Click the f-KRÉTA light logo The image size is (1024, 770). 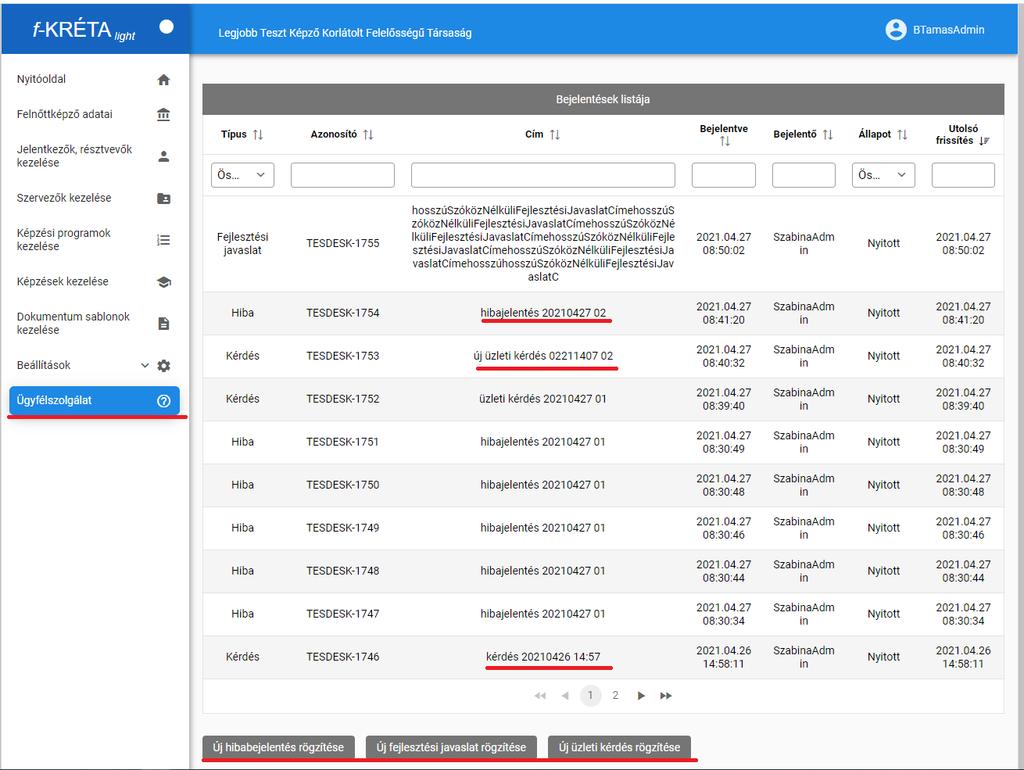(84, 30)
